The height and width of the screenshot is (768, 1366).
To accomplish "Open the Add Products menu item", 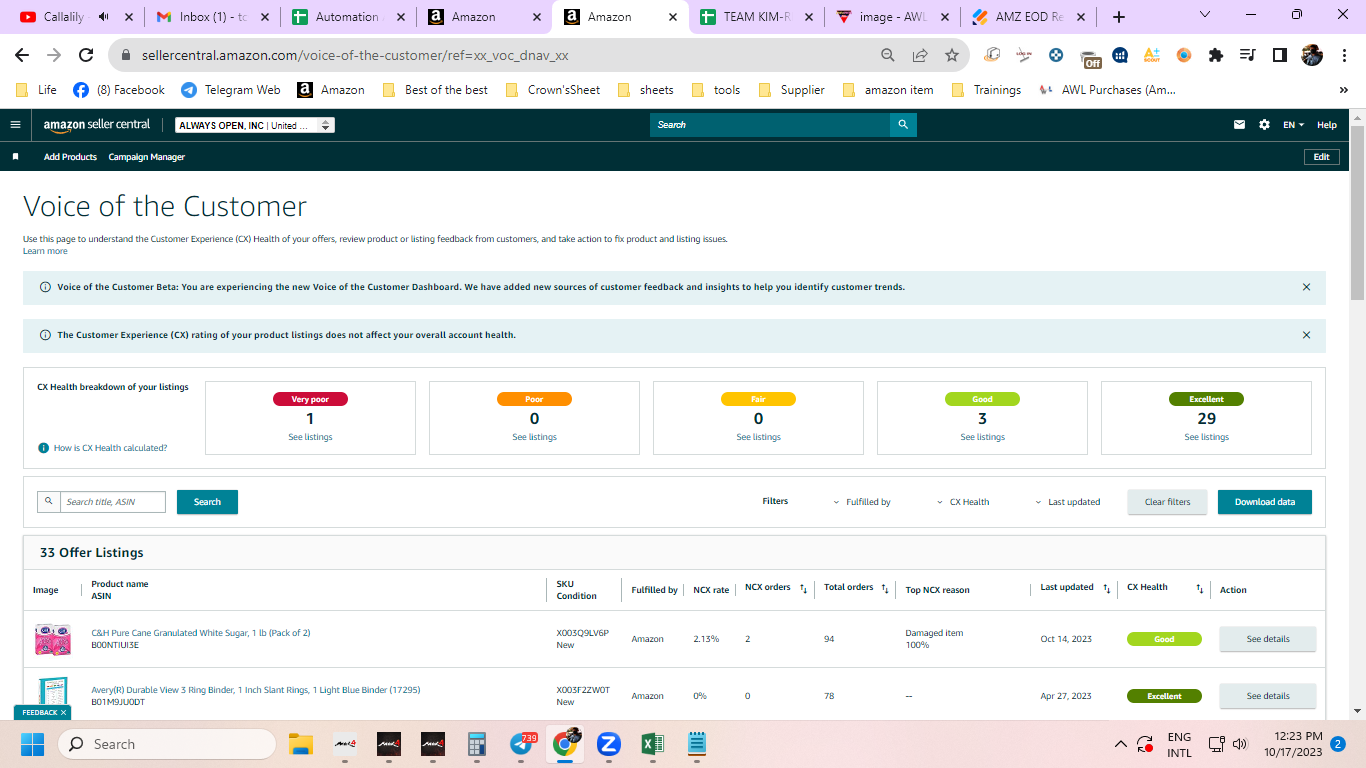I will (70, 157).
